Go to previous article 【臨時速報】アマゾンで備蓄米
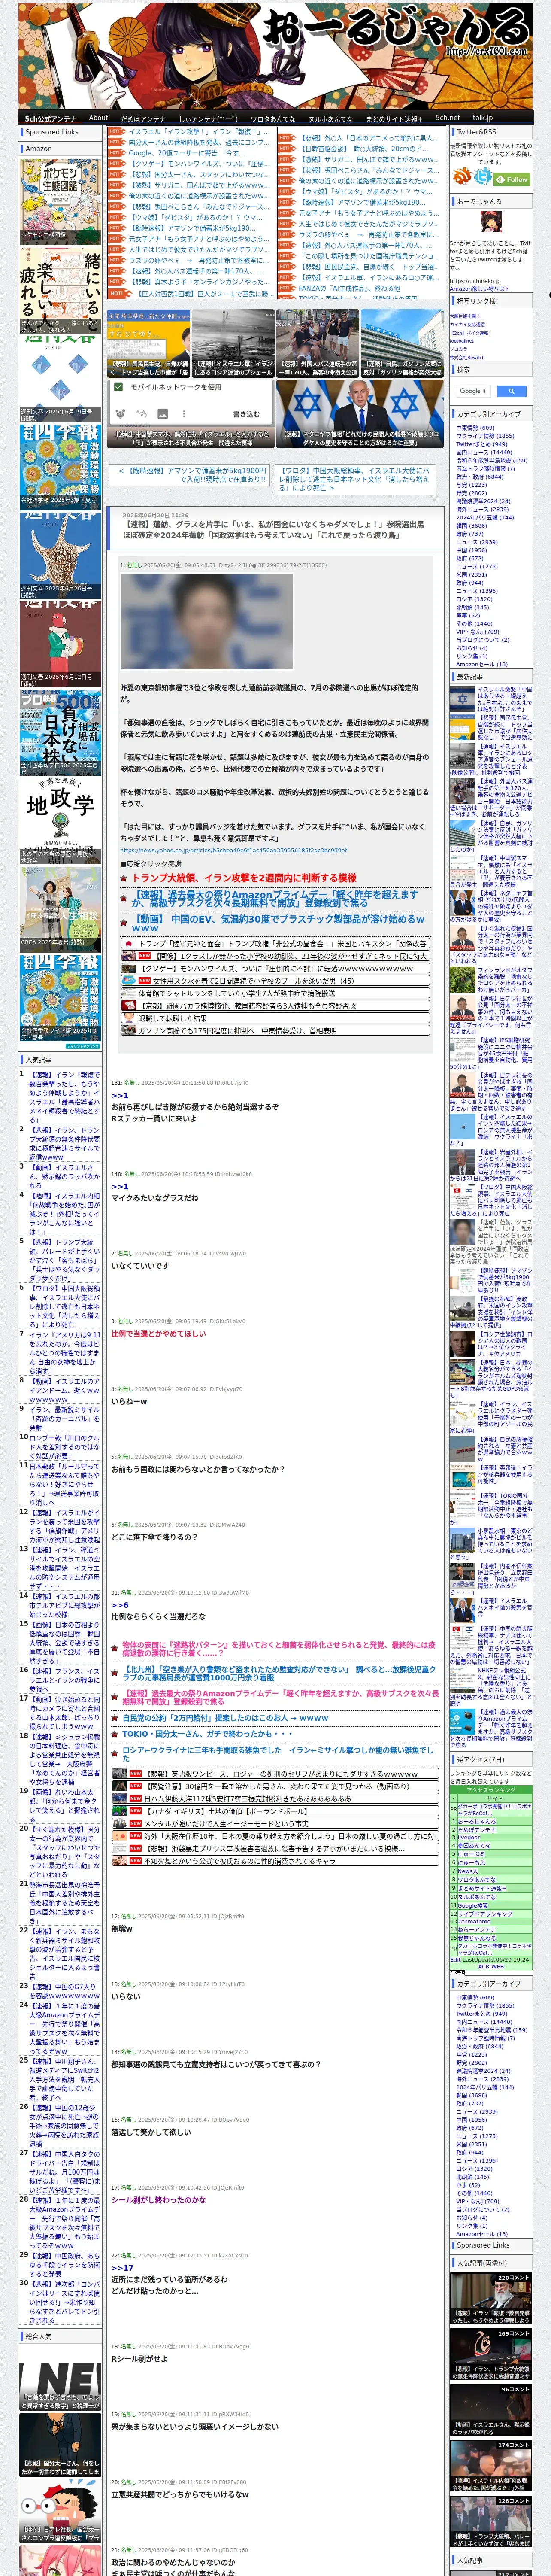Image resolution: width=551 pixels, height=2576 pixels. [x=191, y=474]
